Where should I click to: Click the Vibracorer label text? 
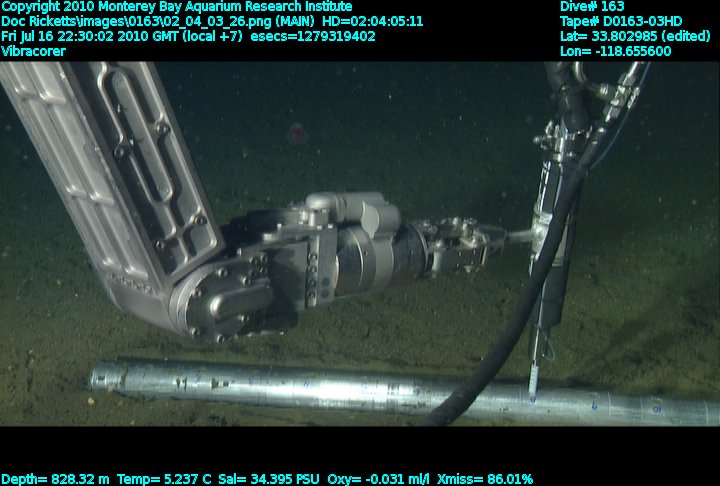[33, 51]
